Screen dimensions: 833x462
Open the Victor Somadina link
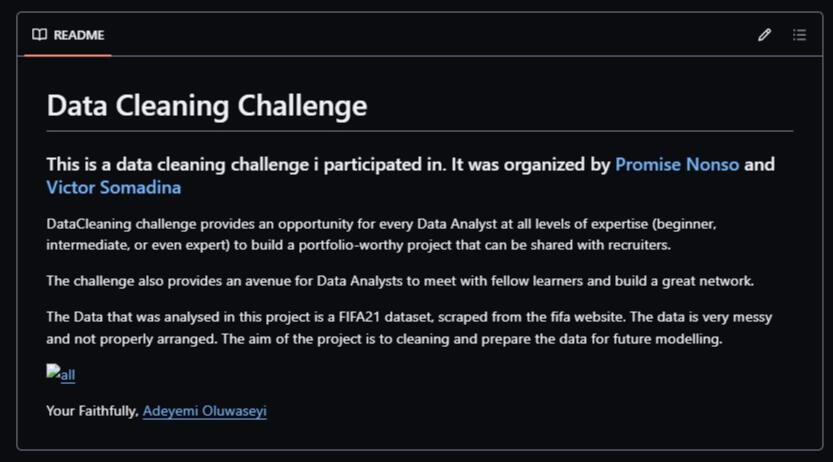point(114,187)
